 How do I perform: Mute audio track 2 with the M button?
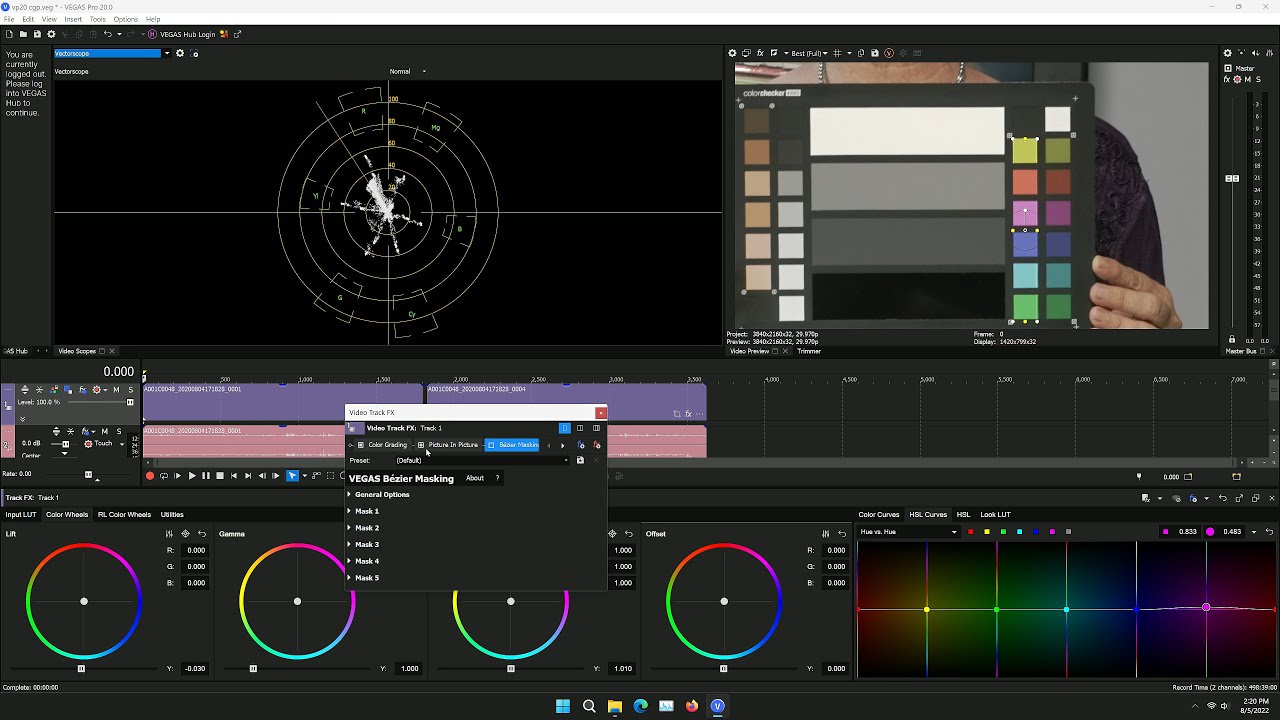pos(105,431)
